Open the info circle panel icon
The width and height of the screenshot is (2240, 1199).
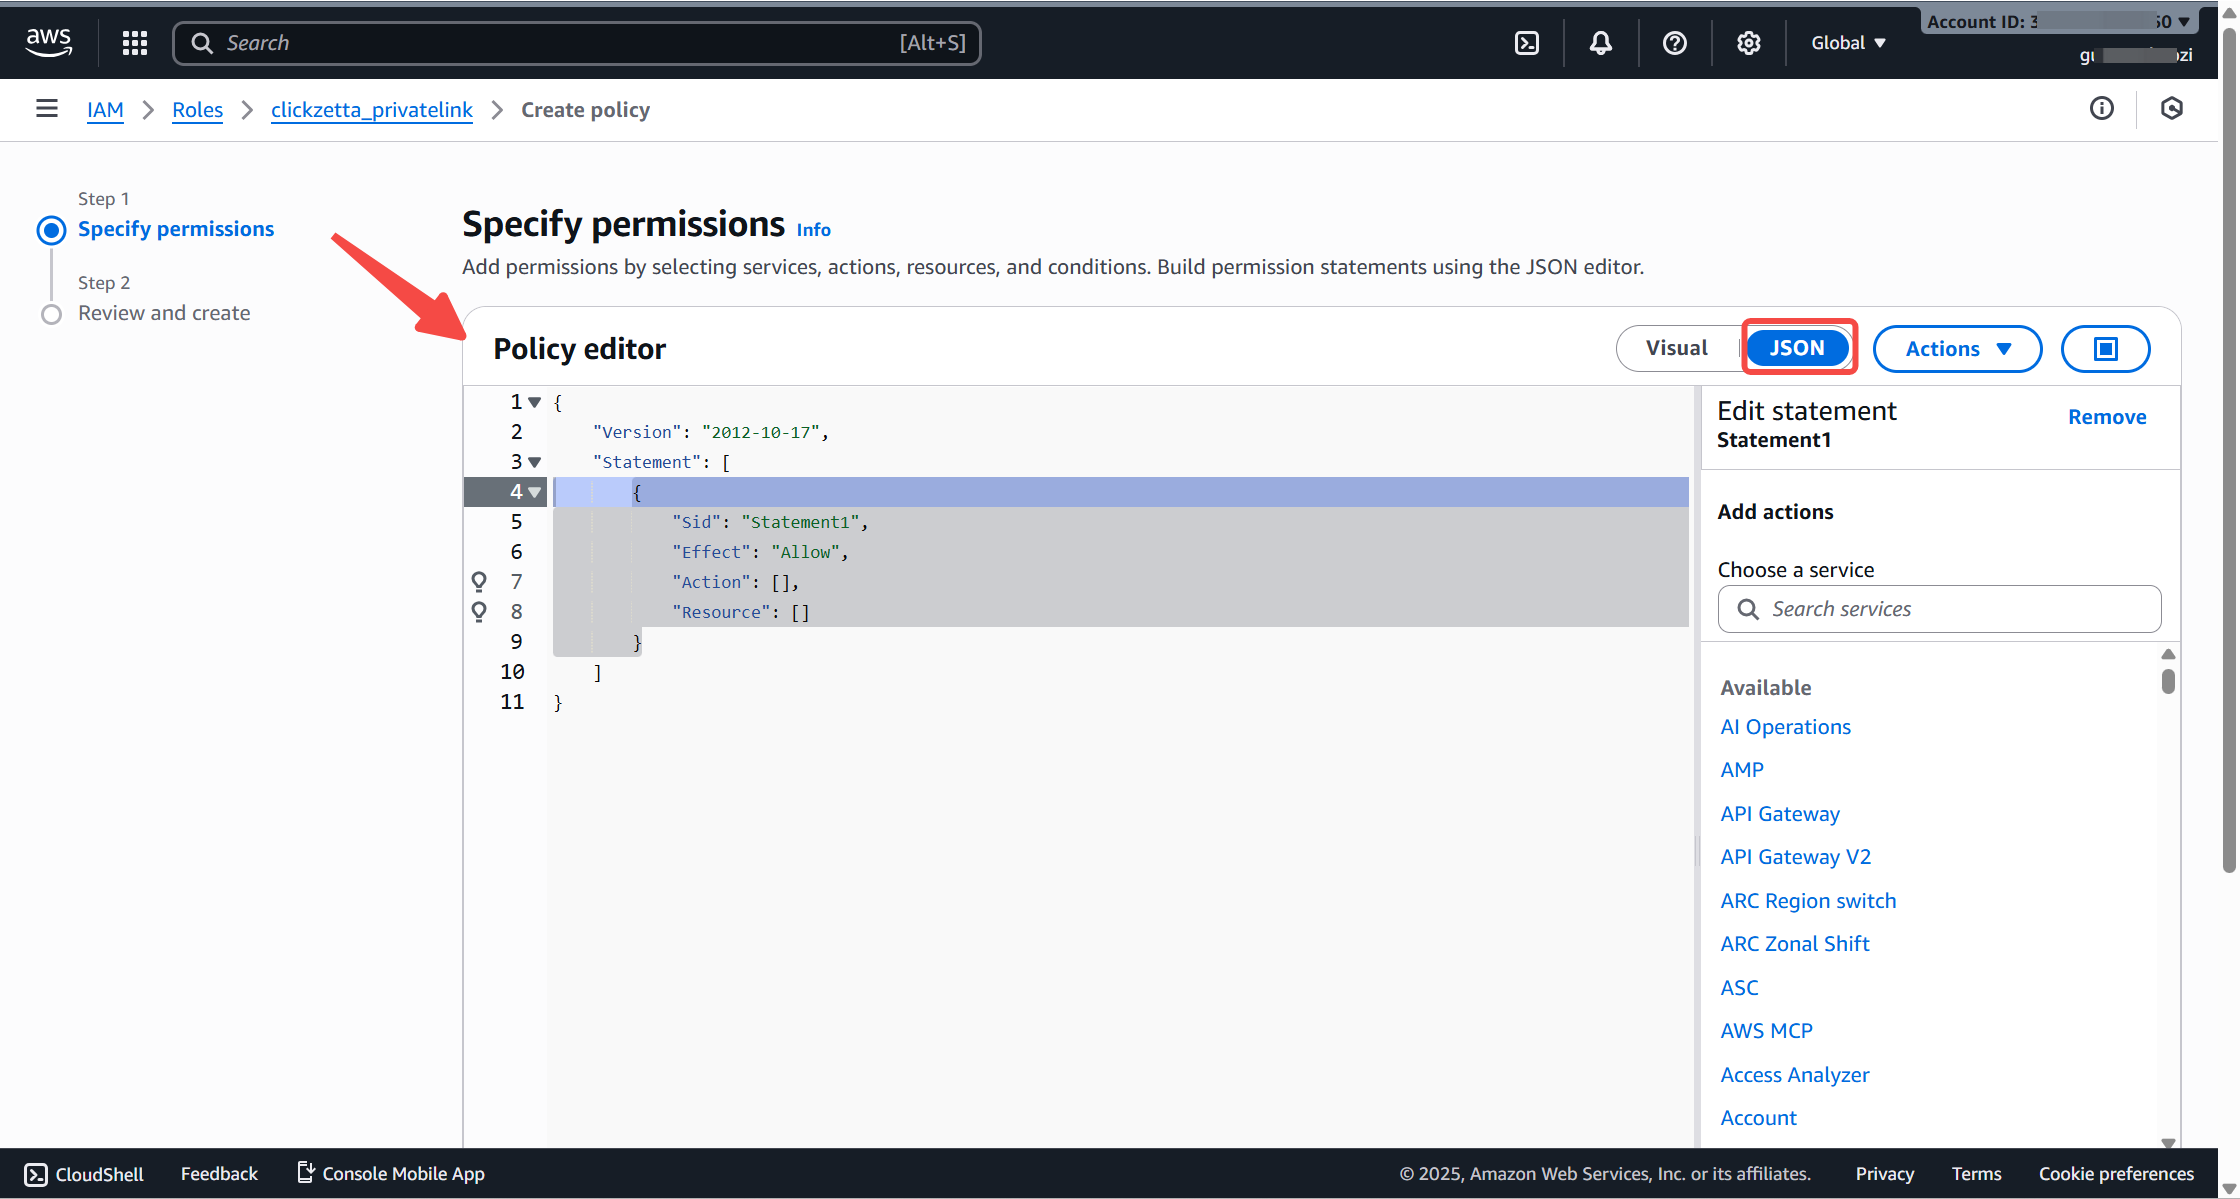click(x=2101, y=109)
